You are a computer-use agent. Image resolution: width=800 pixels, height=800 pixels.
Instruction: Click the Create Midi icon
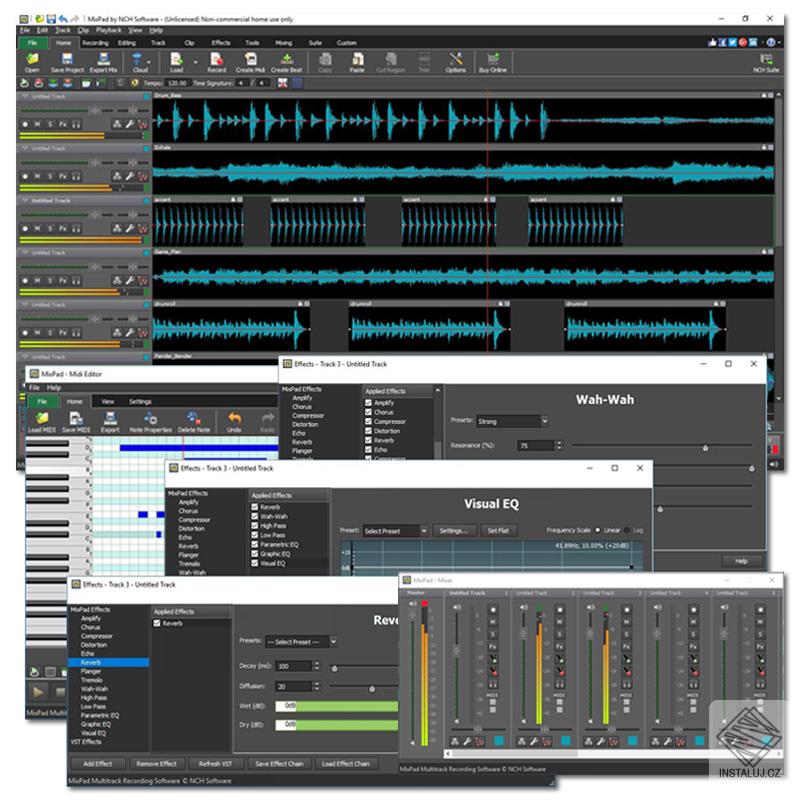(250, 60)
